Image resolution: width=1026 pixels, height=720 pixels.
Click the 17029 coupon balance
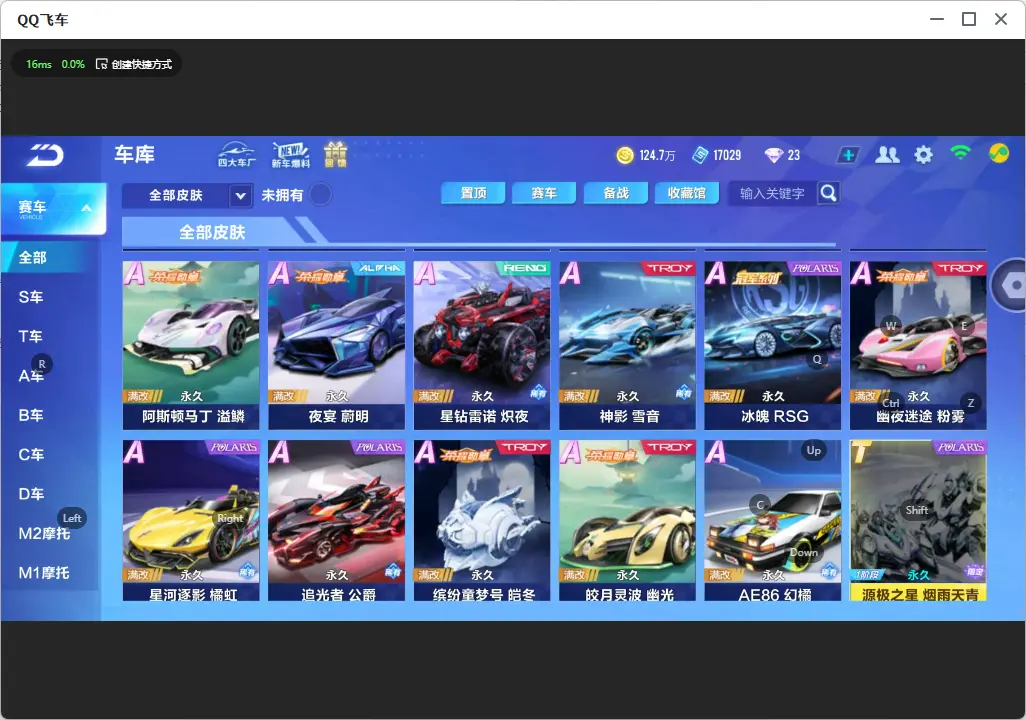(x=727, y=155)
